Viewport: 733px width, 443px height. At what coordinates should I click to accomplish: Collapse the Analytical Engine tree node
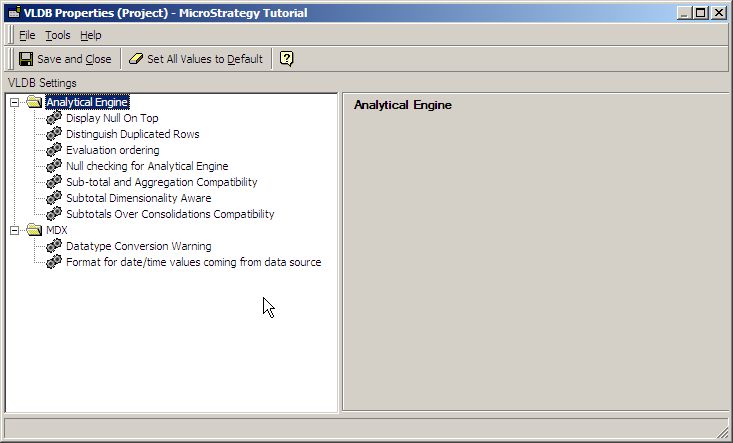(15, 102)
